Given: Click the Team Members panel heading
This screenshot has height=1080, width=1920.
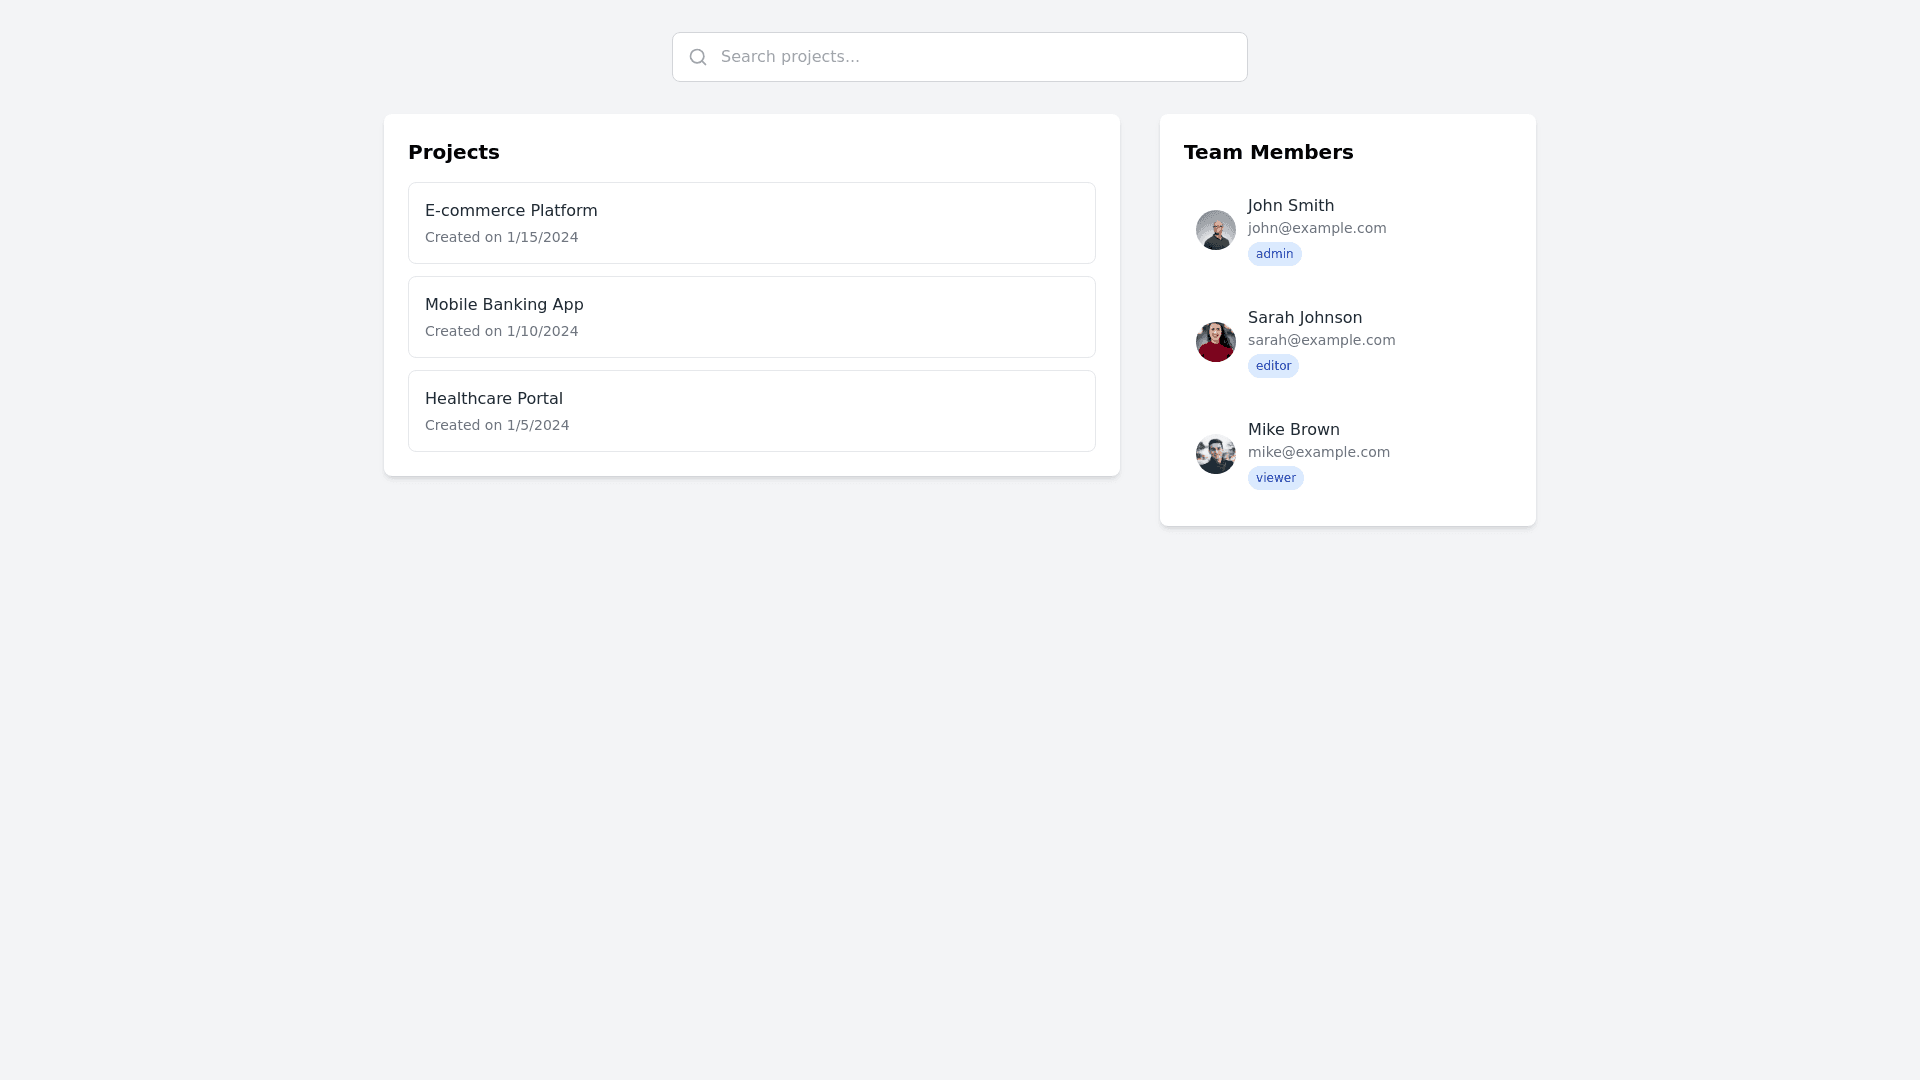Looking at the screenshot, I should tap(1268, 152).
